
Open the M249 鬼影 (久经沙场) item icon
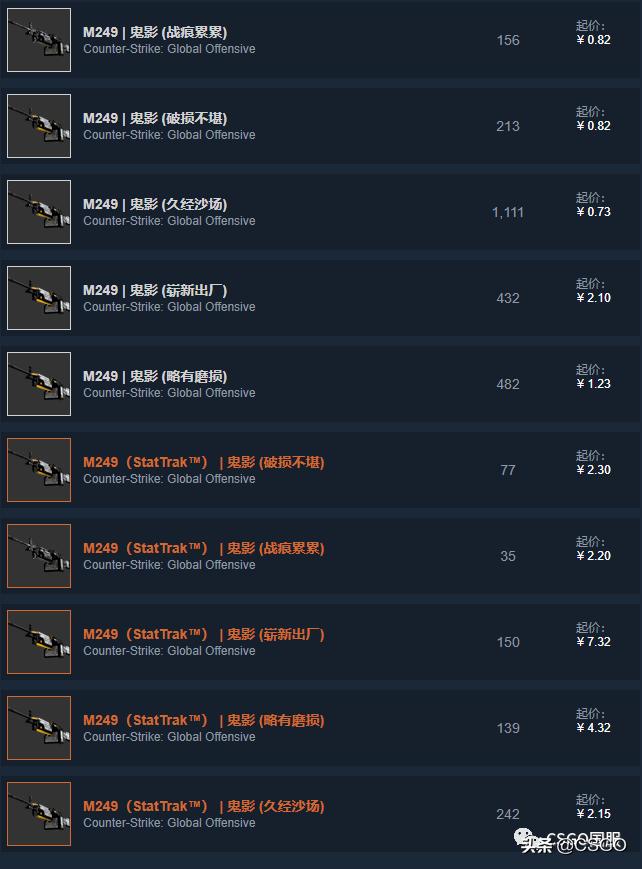(x=39, y=212)
